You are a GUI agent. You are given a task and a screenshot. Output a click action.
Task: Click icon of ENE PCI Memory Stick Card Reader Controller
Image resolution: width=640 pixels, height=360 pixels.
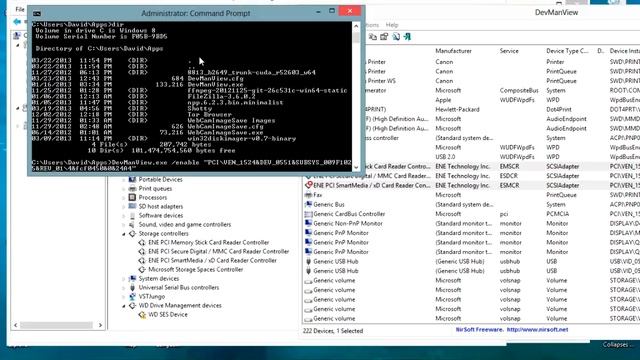click(142, 242)
